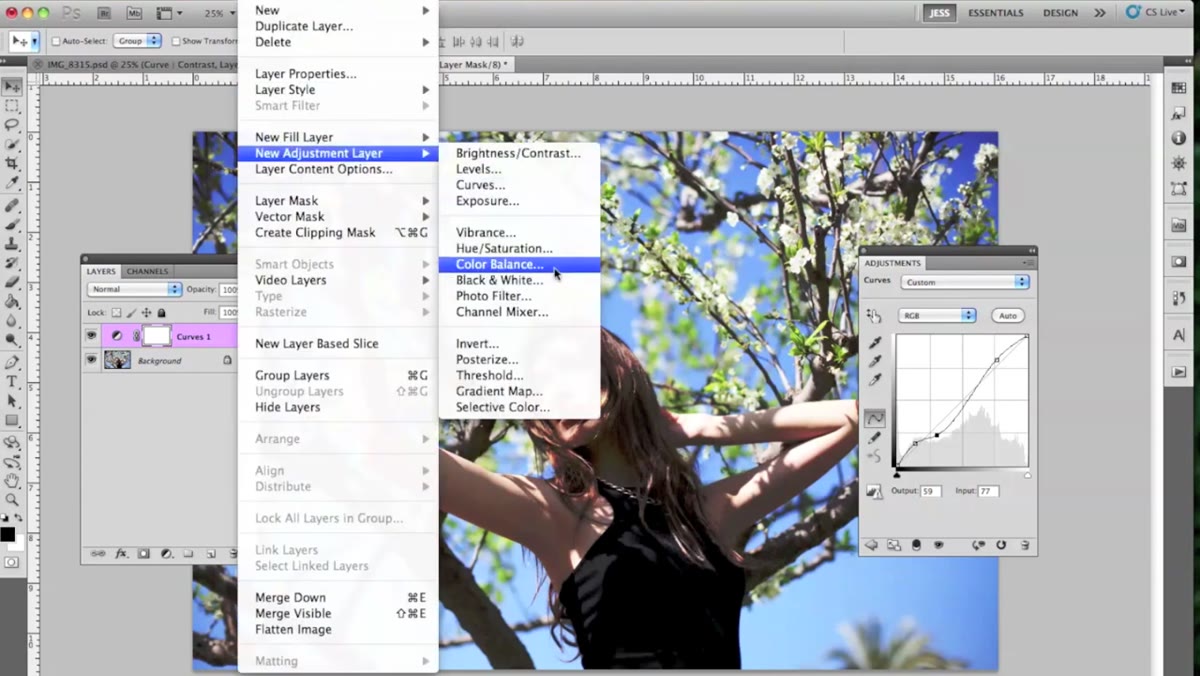Screen dimensions: 1200x676
Task: Select the Lasso tool
Action: point(12,125)
